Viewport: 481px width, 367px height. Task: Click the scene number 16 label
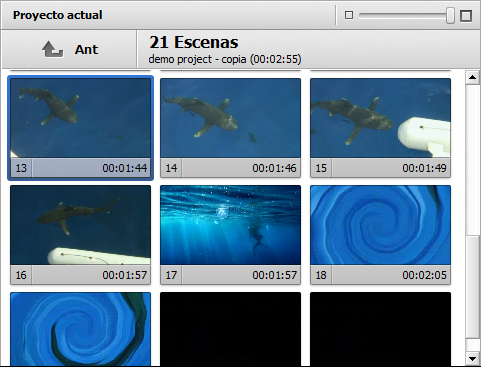click(x=21, y=275)
